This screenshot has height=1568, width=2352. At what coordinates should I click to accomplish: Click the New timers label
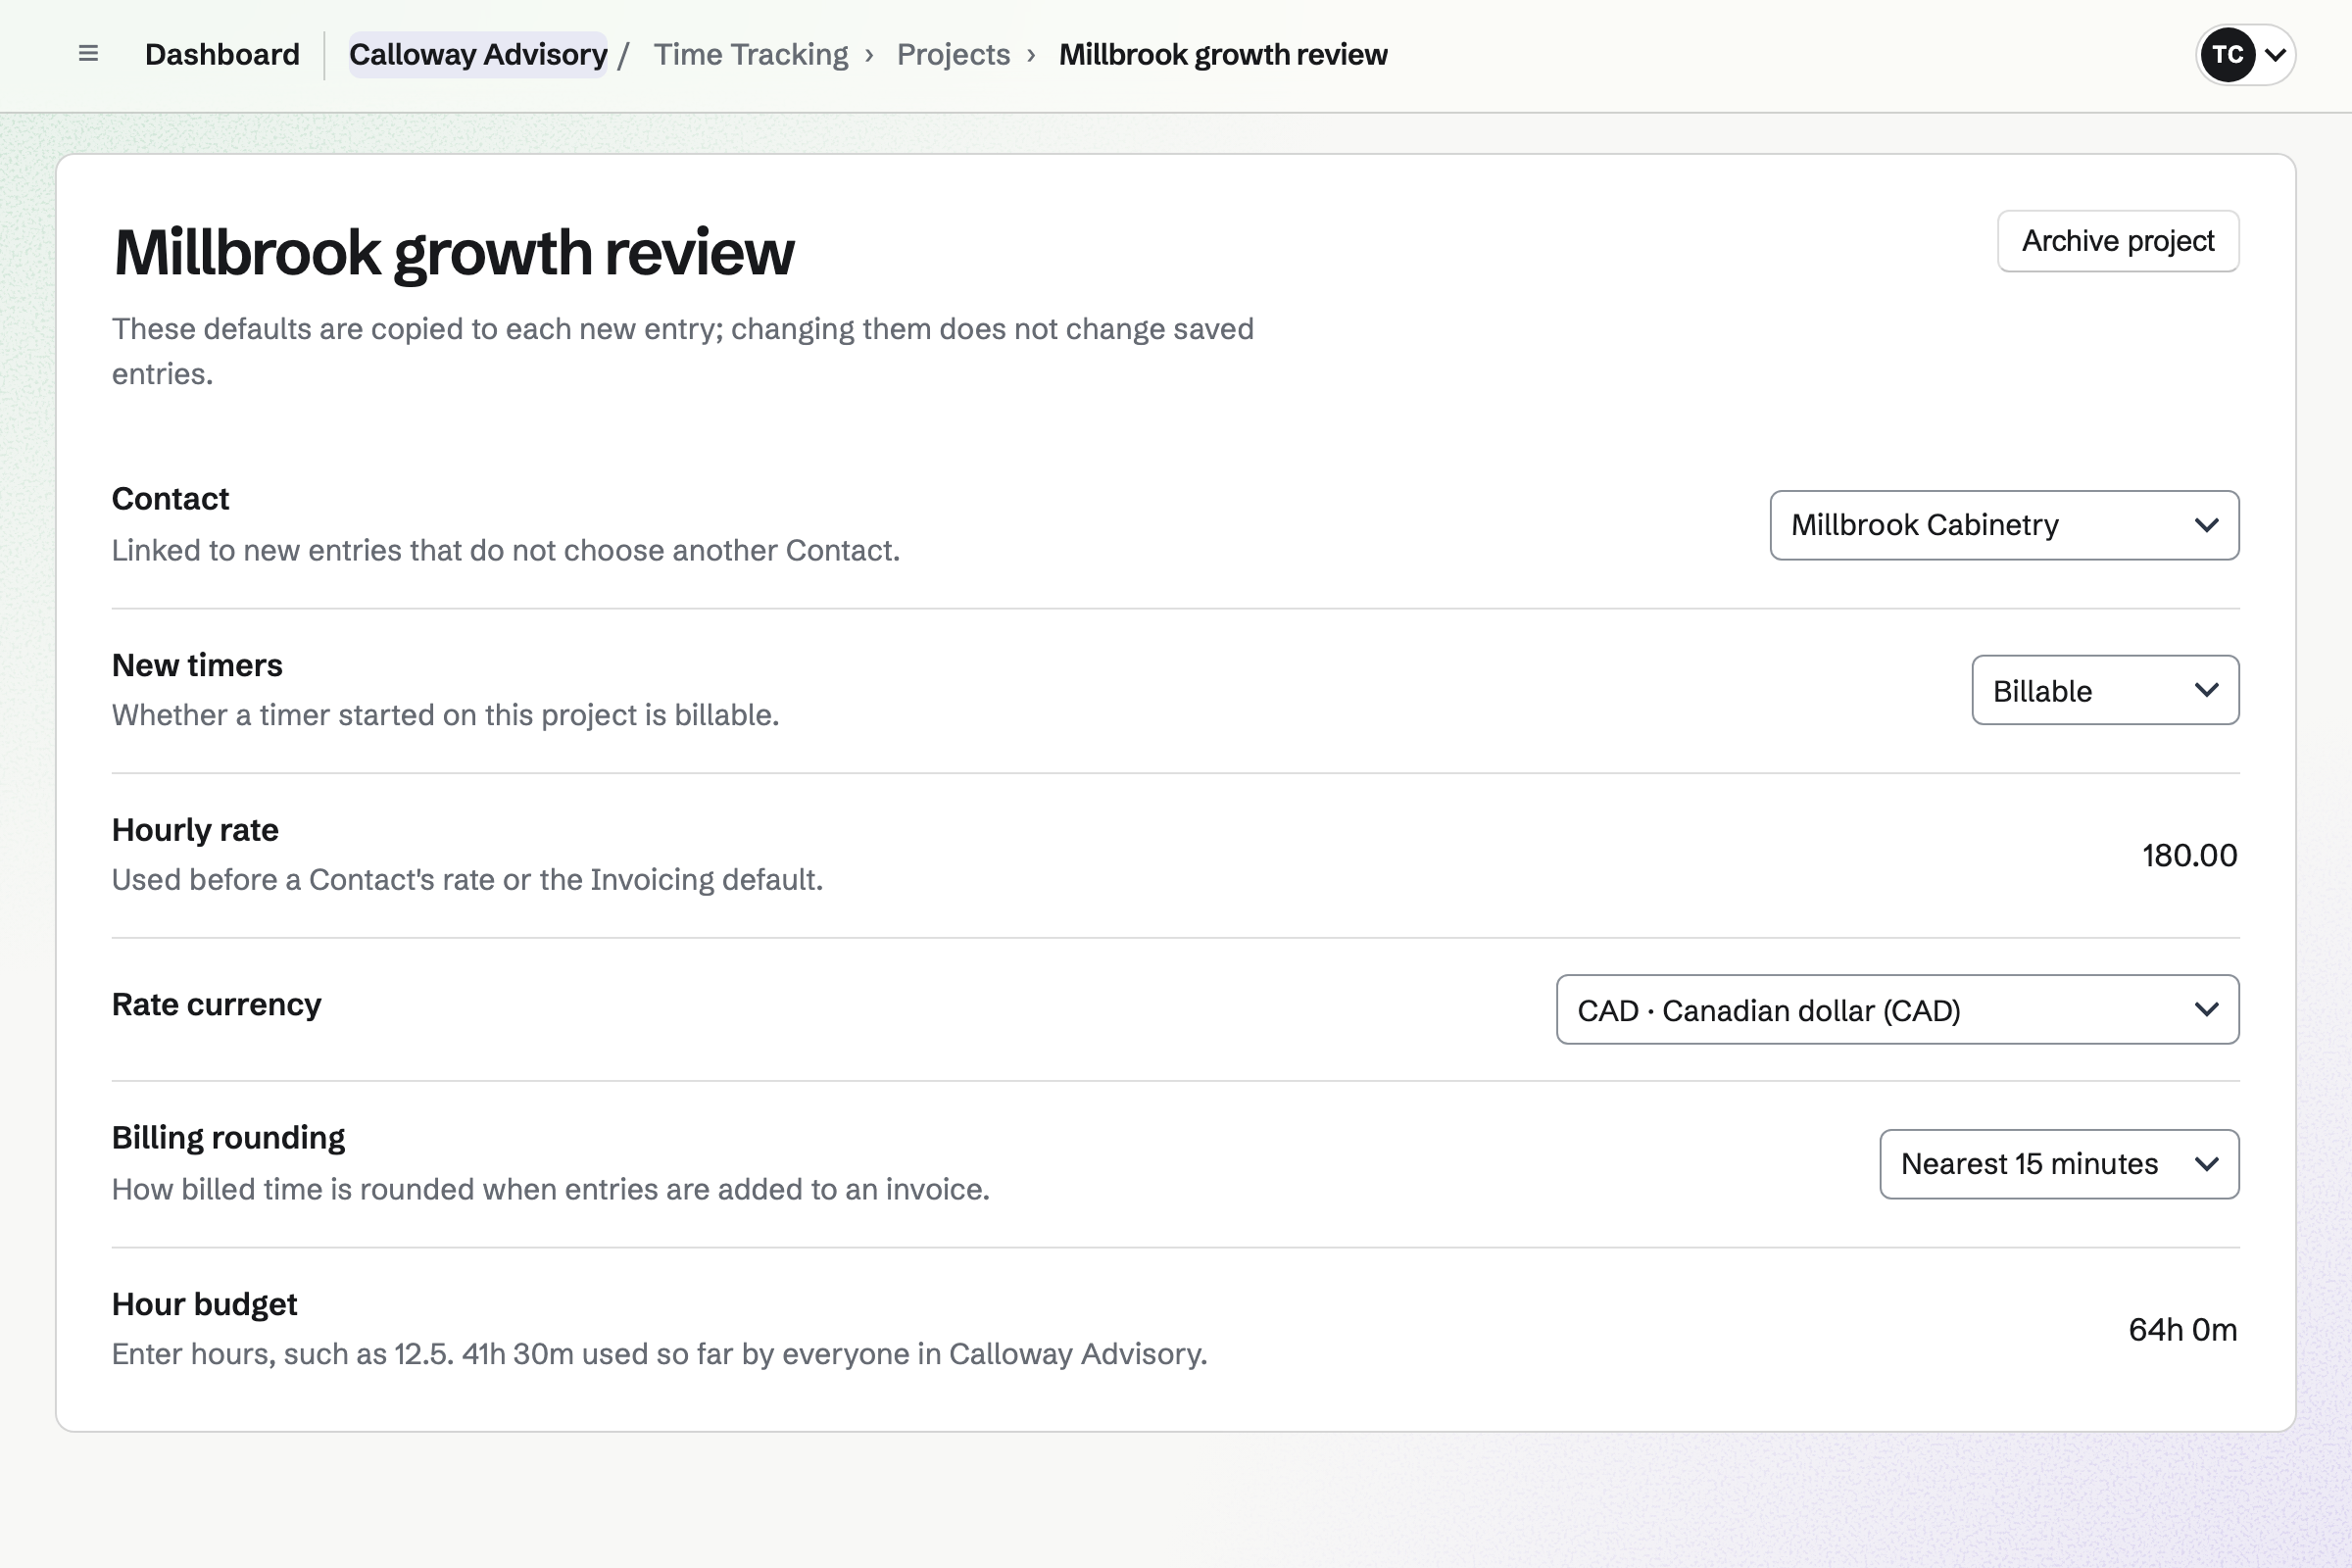[x=197, y=666]
